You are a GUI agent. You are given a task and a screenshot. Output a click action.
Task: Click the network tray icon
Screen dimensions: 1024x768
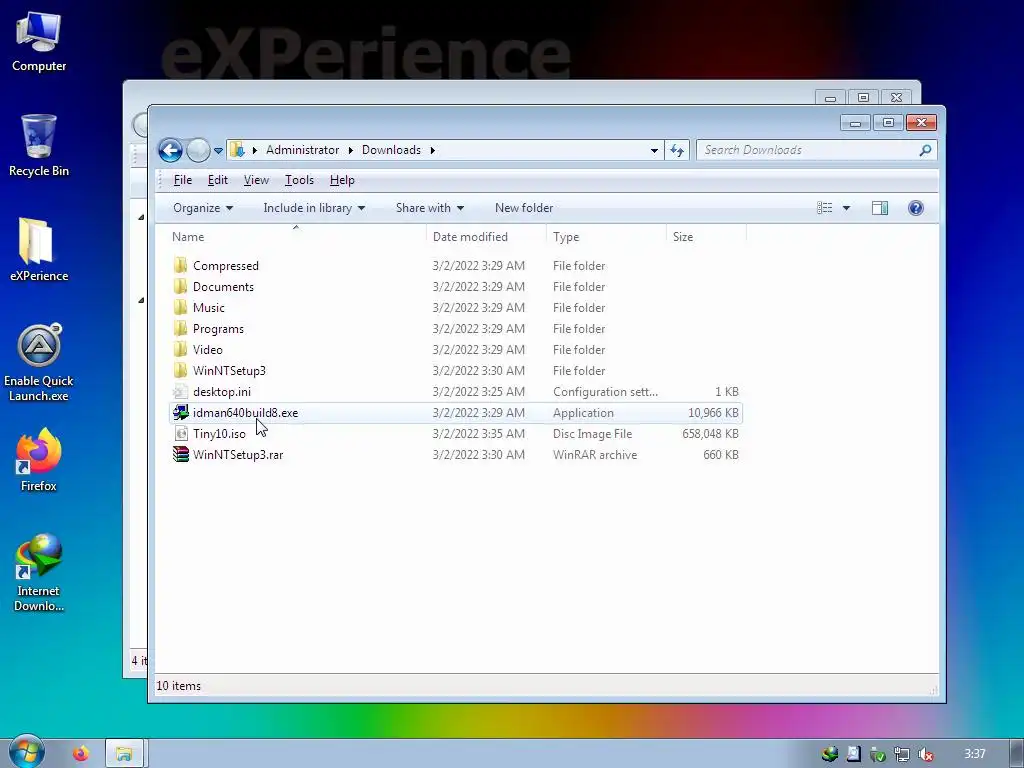901,754
